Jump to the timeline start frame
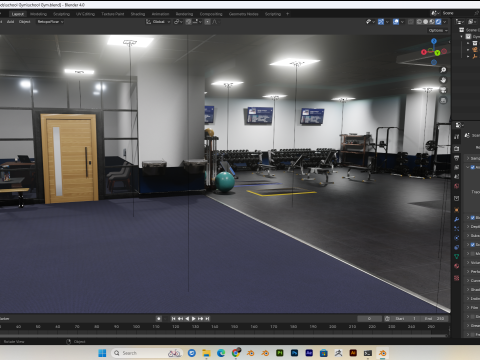The width and height of the screenshot is (480, 360). click(x=173, y=319)
